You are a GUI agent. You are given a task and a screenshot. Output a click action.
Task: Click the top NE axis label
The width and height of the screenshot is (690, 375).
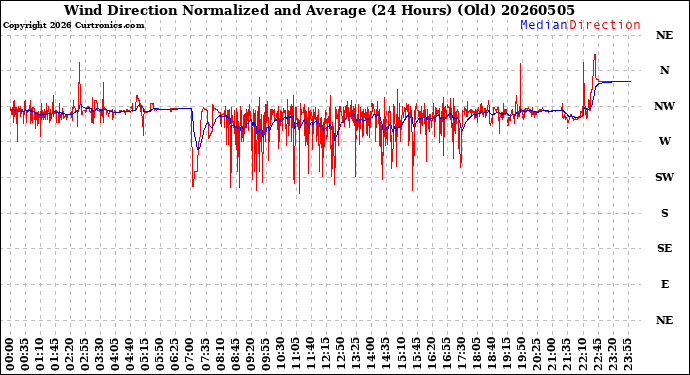(664, 35)
